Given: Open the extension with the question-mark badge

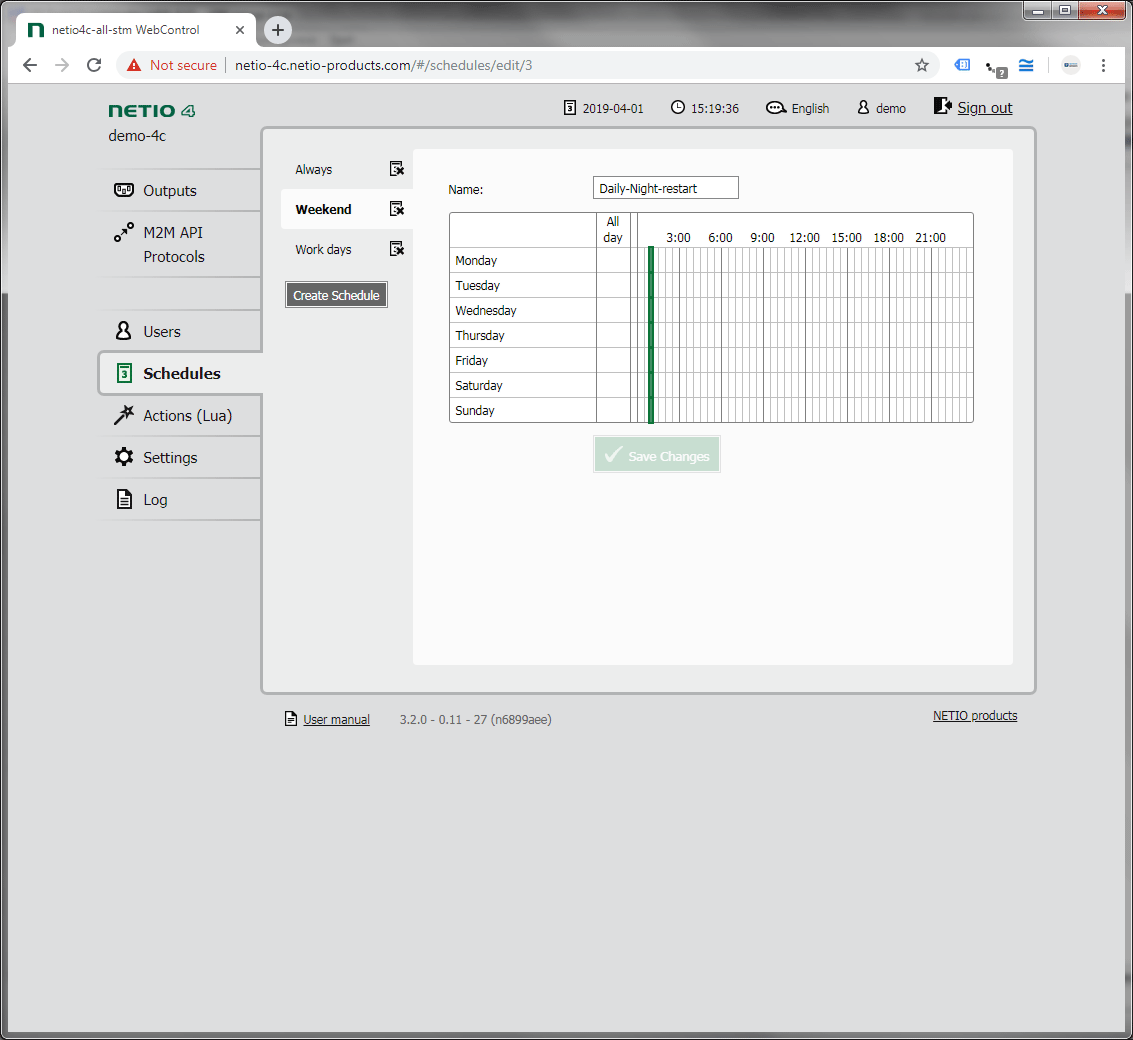Looking at the screenshot, I should tap(996, 67).
